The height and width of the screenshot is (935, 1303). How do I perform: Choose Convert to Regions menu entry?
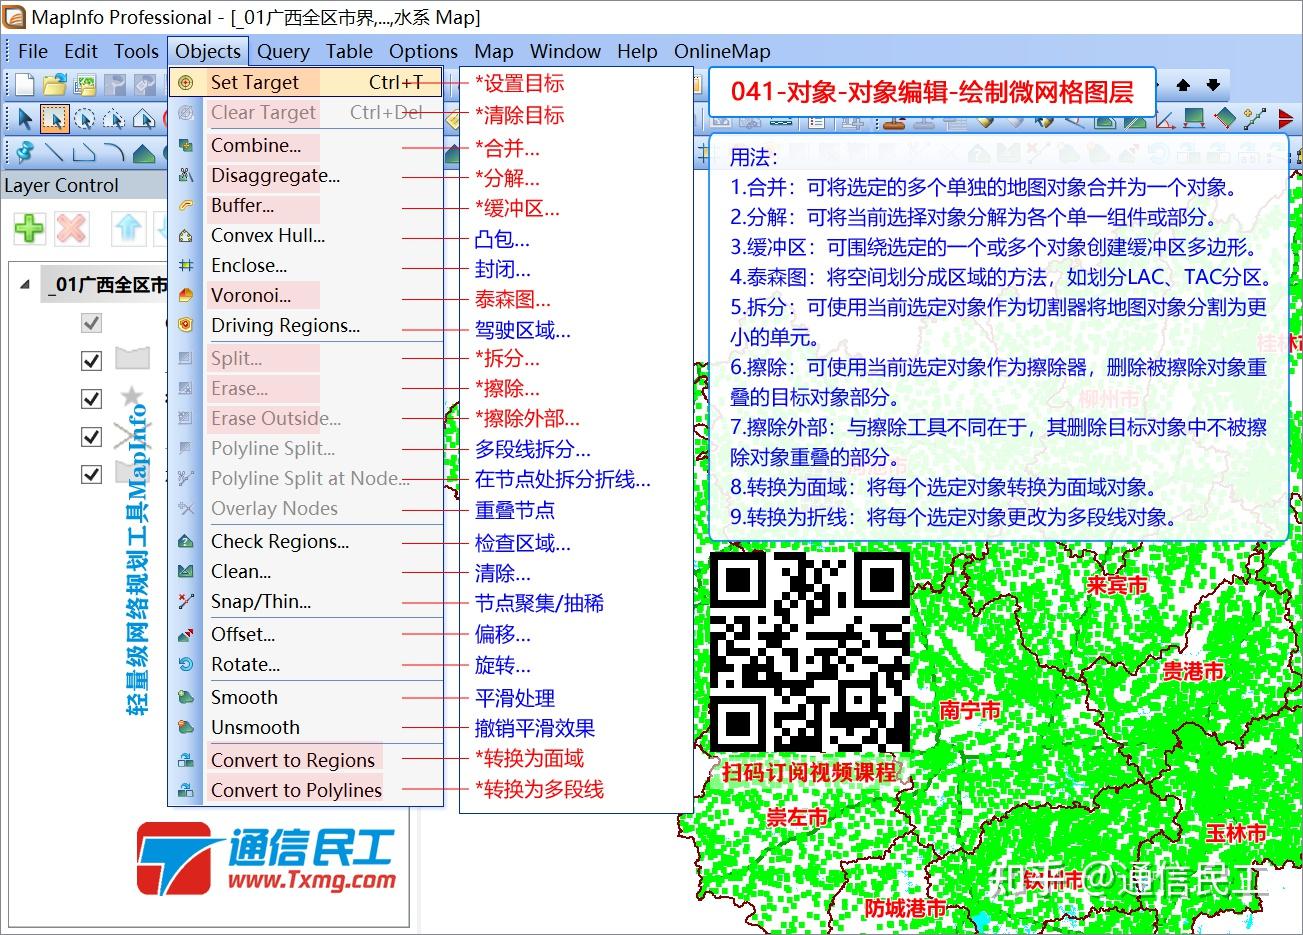click(306, 760)
